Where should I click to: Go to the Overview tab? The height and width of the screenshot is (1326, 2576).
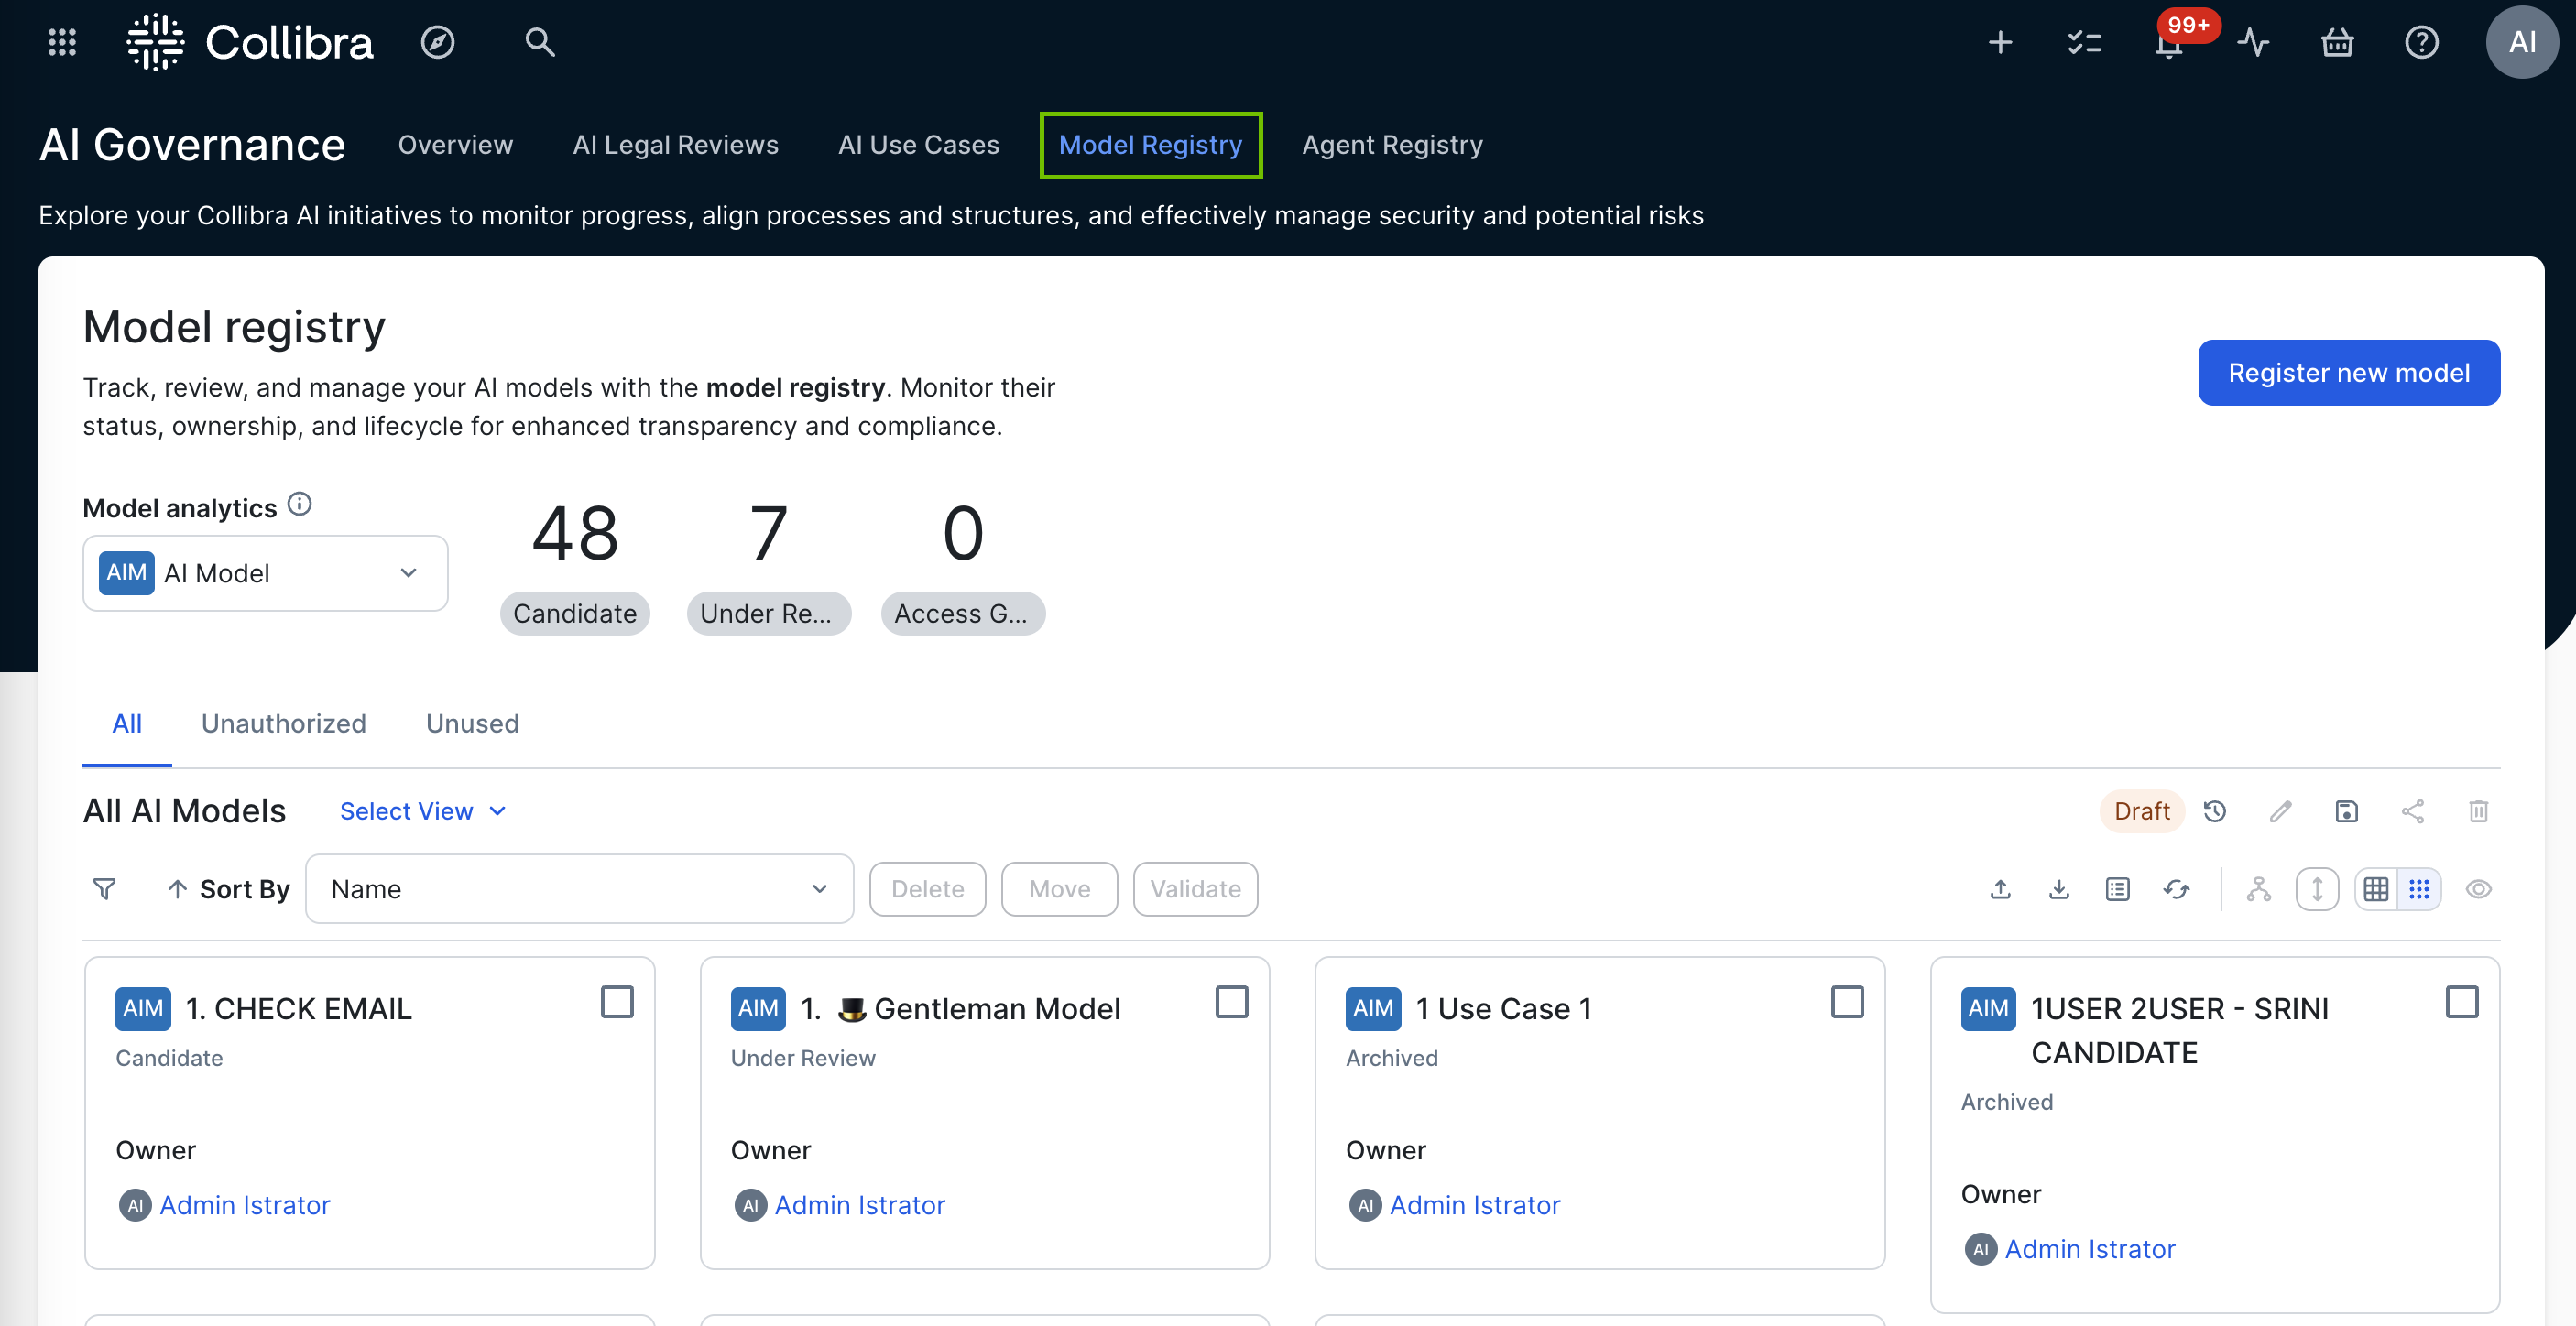(455, 145)
